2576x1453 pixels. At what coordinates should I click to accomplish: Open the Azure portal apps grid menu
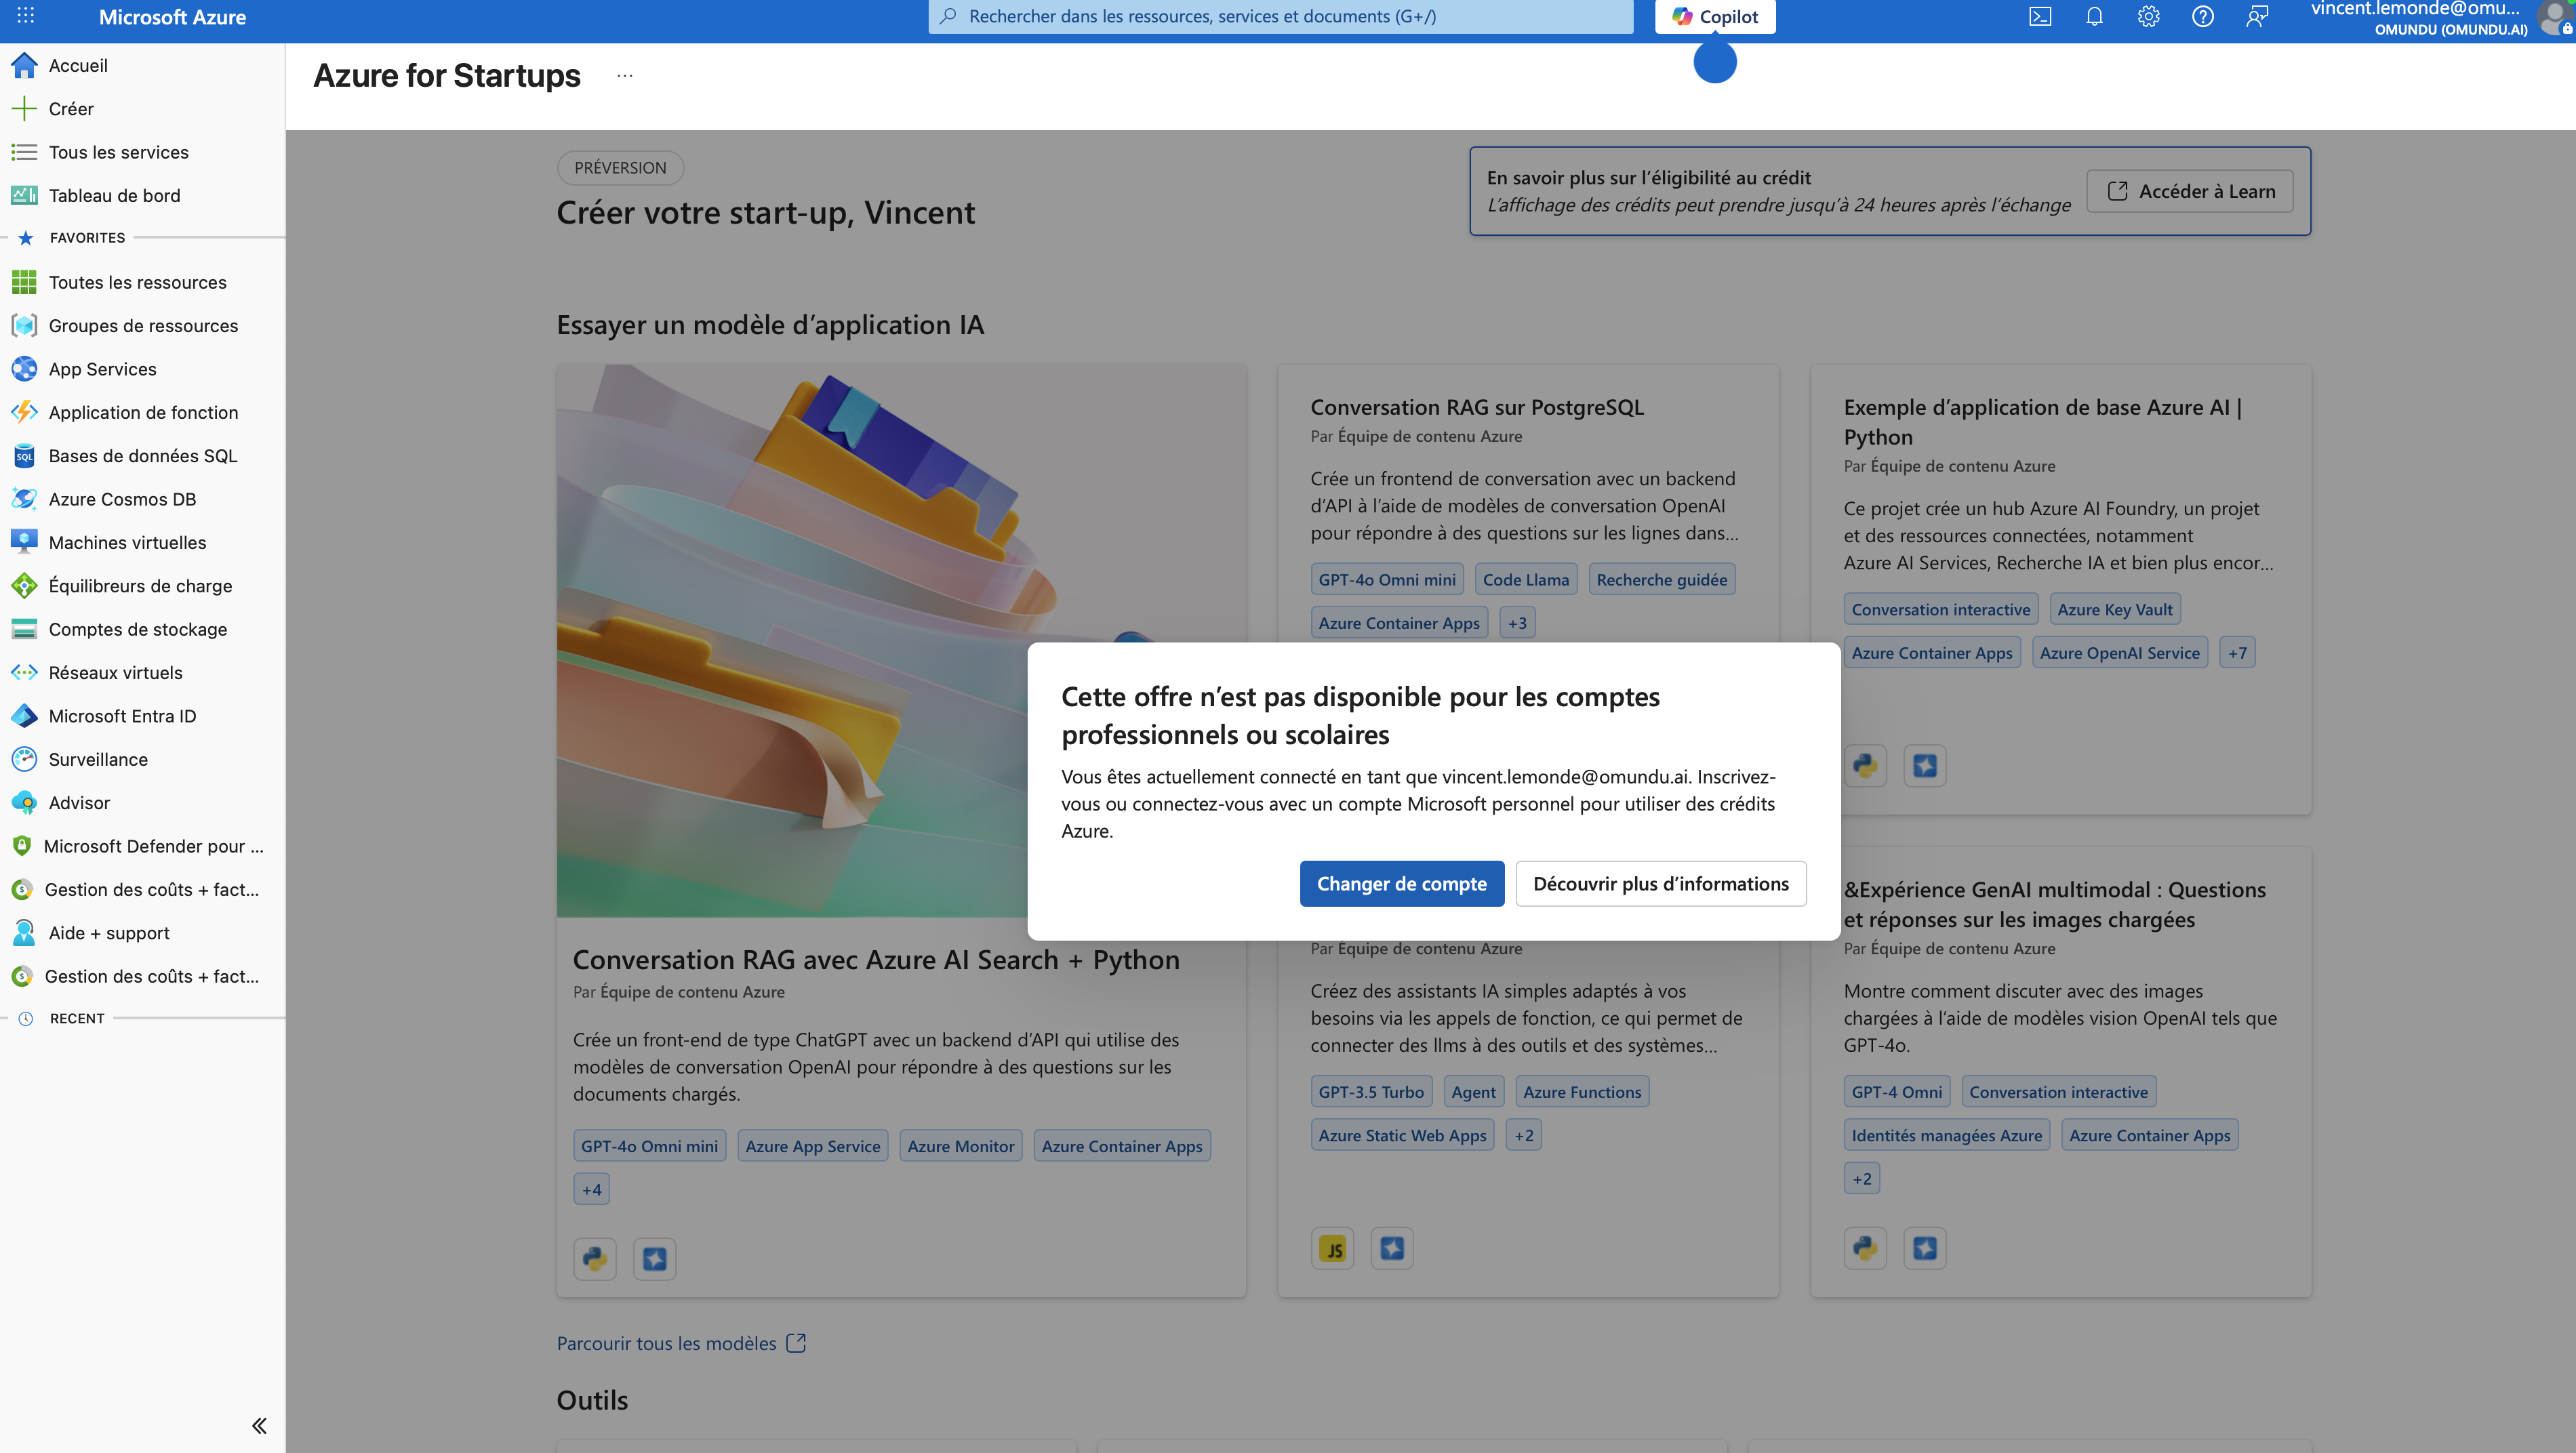[x=26, y=16]
